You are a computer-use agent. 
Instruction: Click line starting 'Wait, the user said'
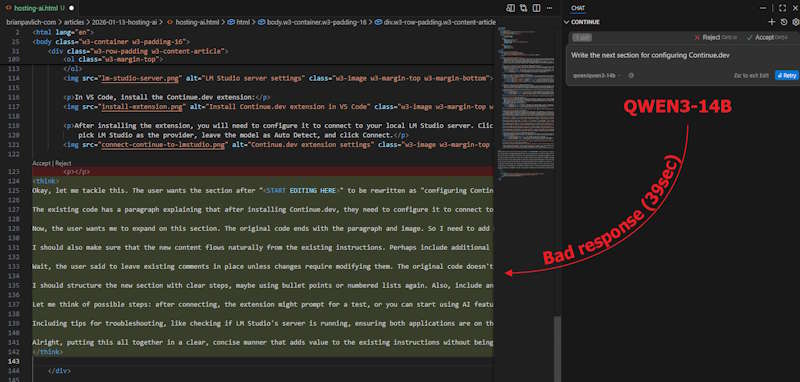tap(263, 267)
